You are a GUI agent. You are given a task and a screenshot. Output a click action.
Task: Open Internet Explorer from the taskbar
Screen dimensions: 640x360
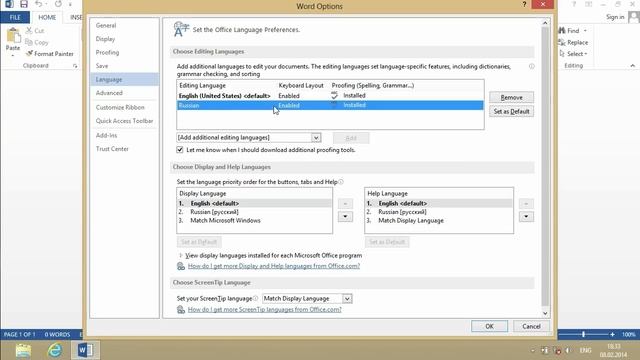pos(55,350)
